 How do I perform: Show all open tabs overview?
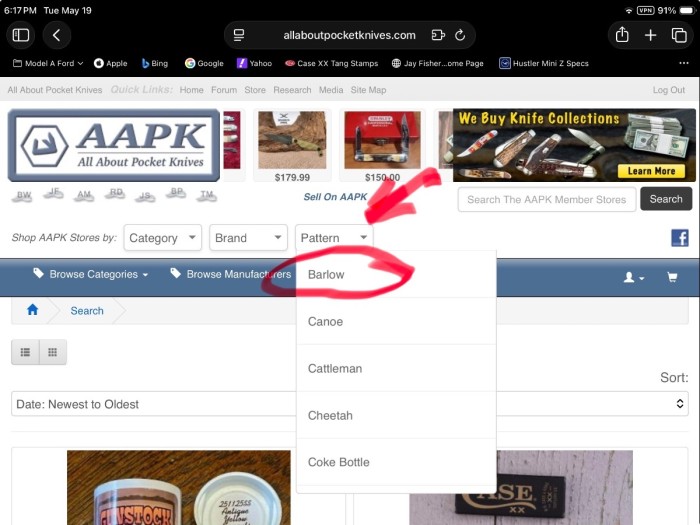(679, 35)
